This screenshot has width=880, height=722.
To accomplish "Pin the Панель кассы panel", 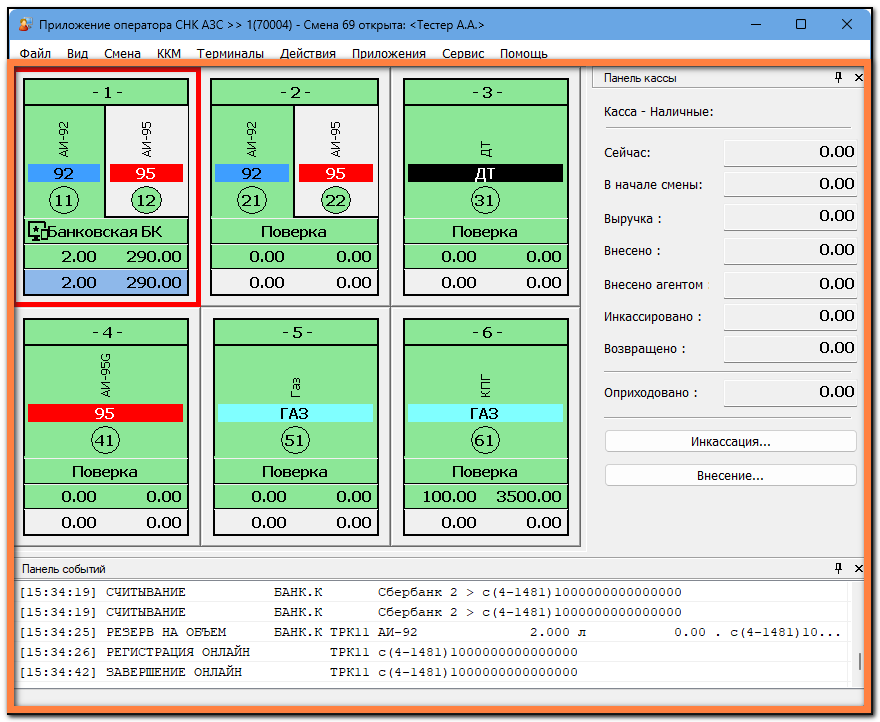I will point(838,77).
